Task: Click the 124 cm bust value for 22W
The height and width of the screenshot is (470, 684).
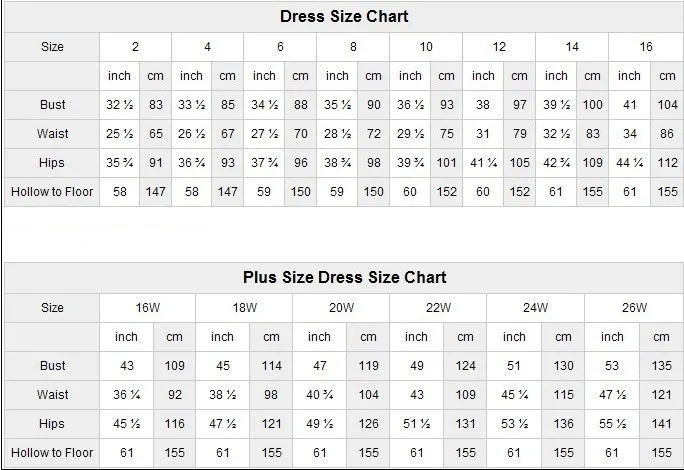Action: tap(466, 366)
